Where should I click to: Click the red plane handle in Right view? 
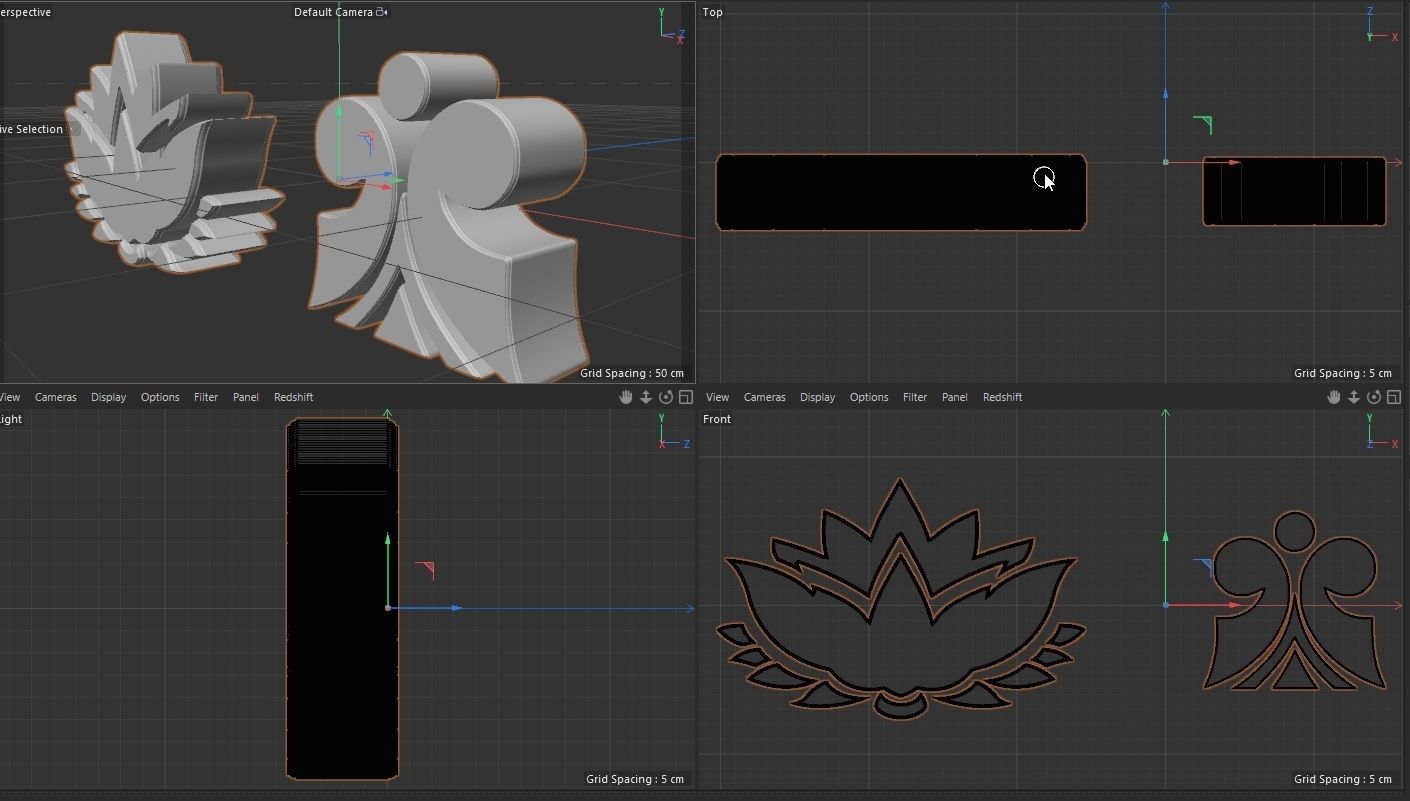click(425, 570)
